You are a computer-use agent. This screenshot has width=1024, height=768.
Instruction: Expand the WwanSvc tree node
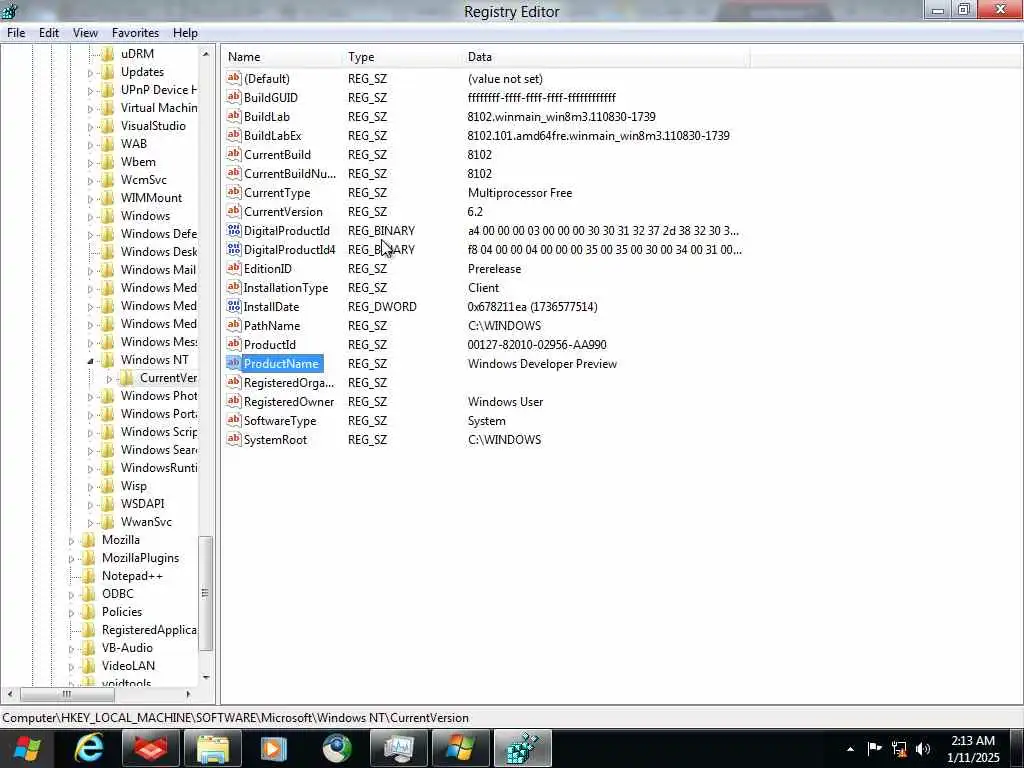[91, 523]
